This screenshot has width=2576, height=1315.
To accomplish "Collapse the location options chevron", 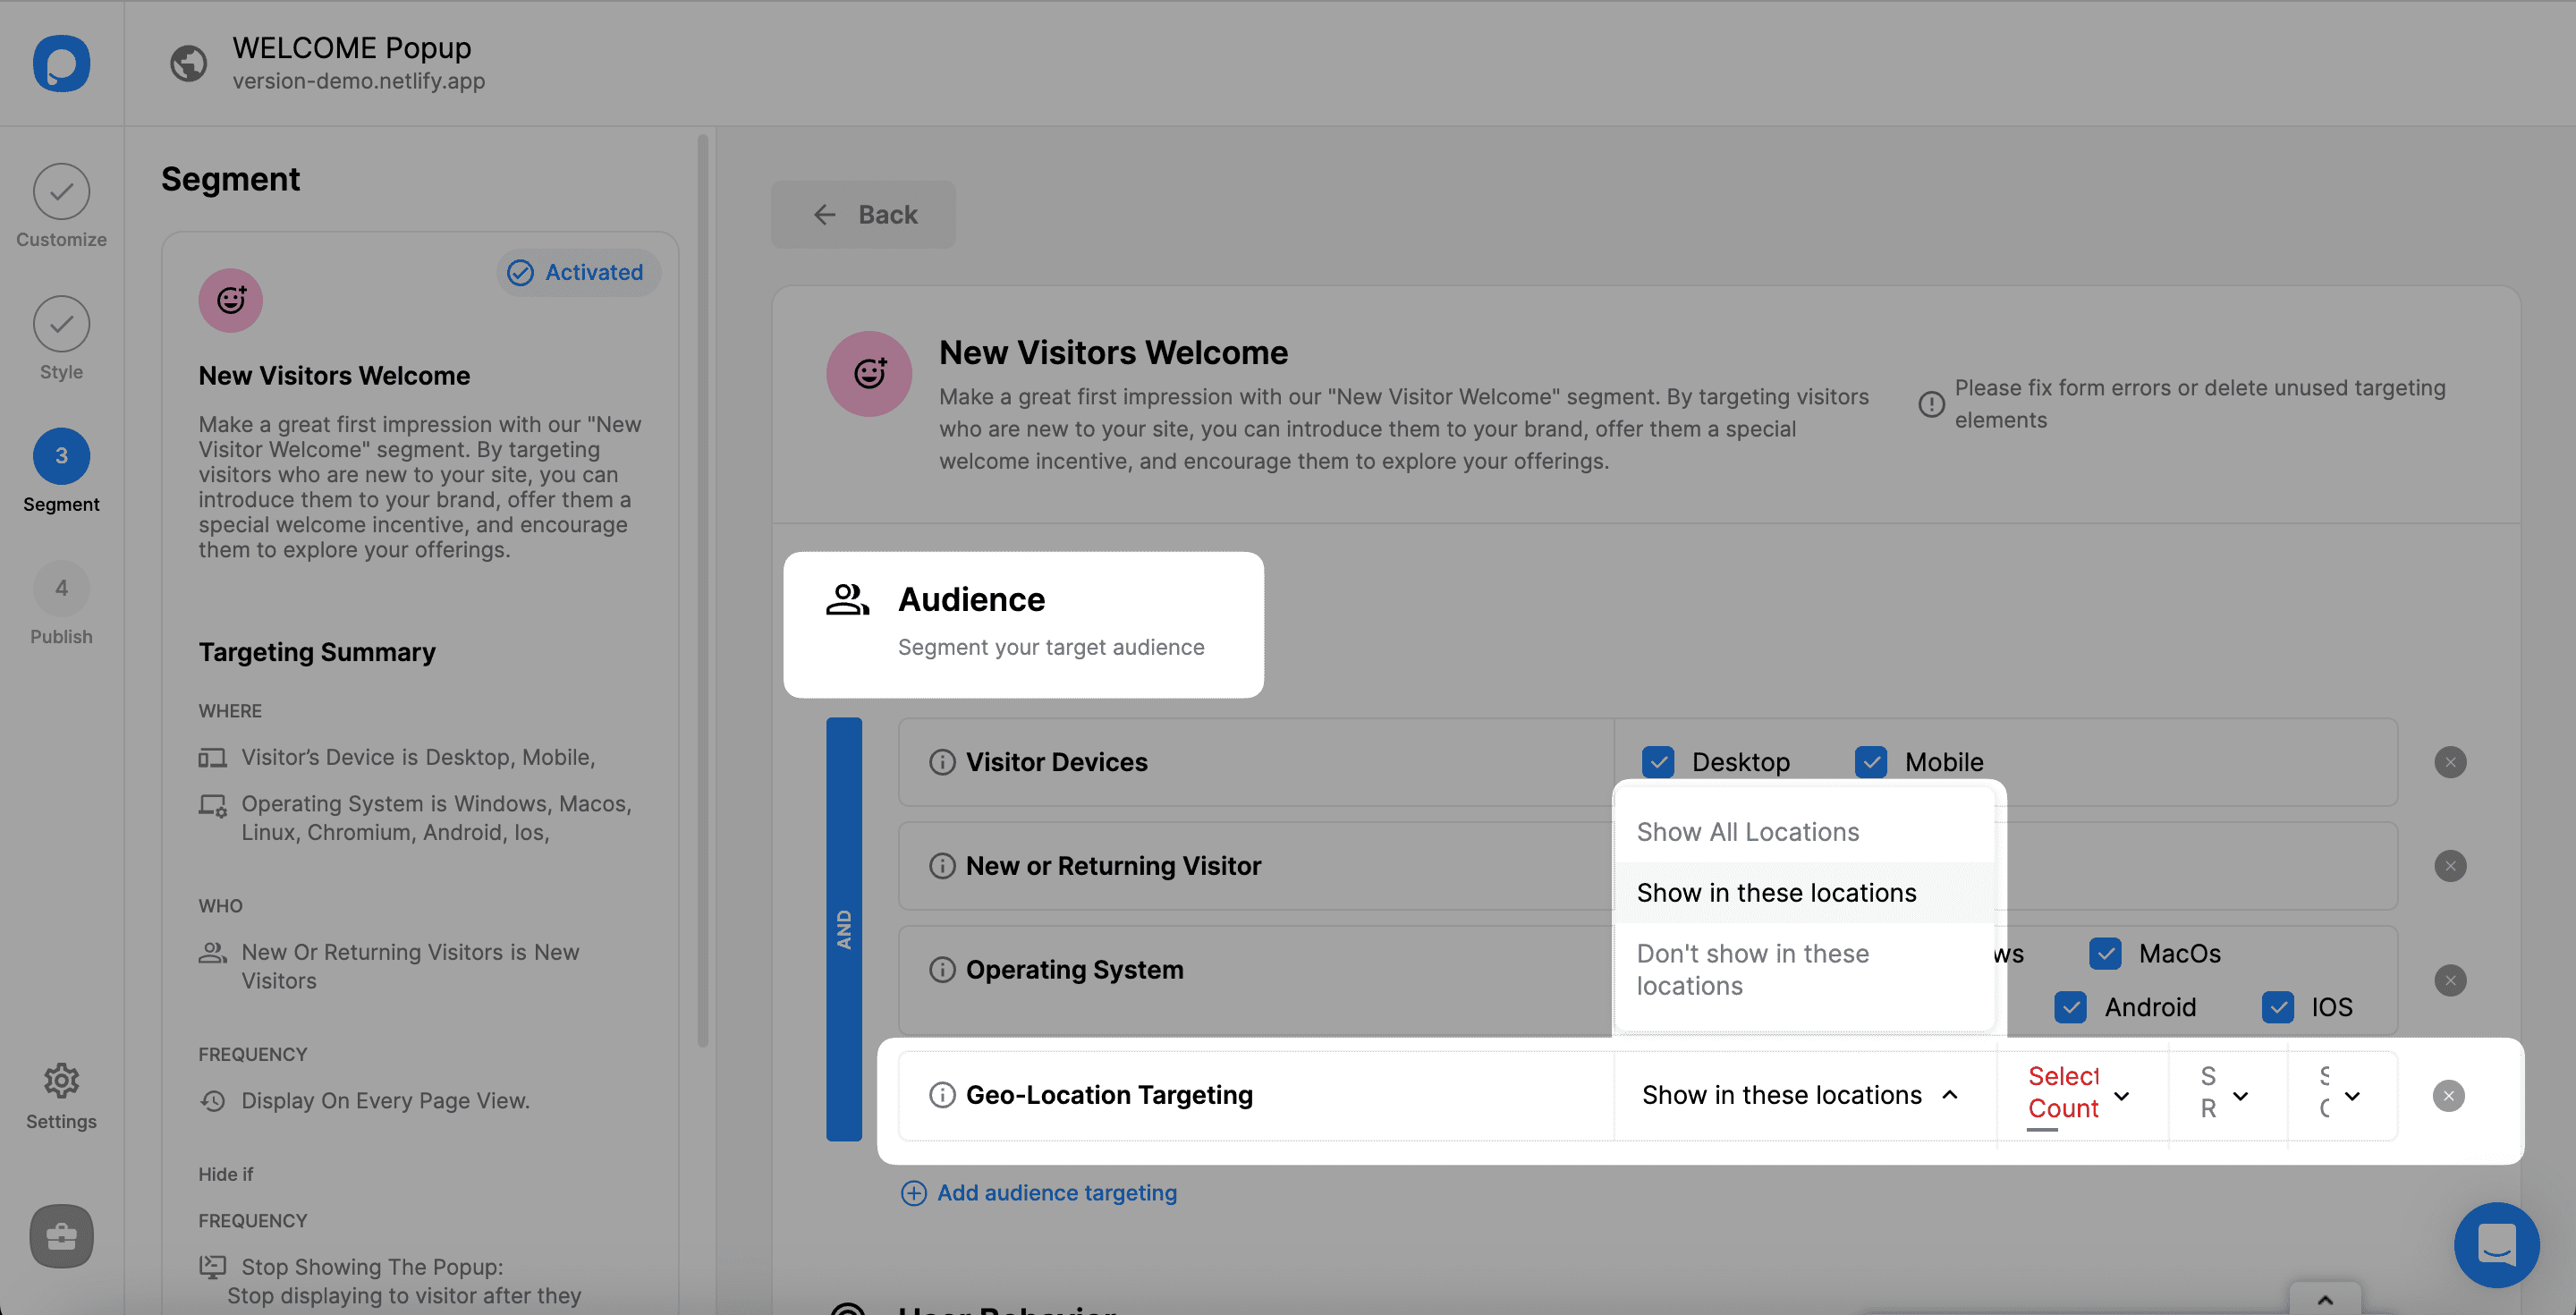I will (x=1951, y=1093).
